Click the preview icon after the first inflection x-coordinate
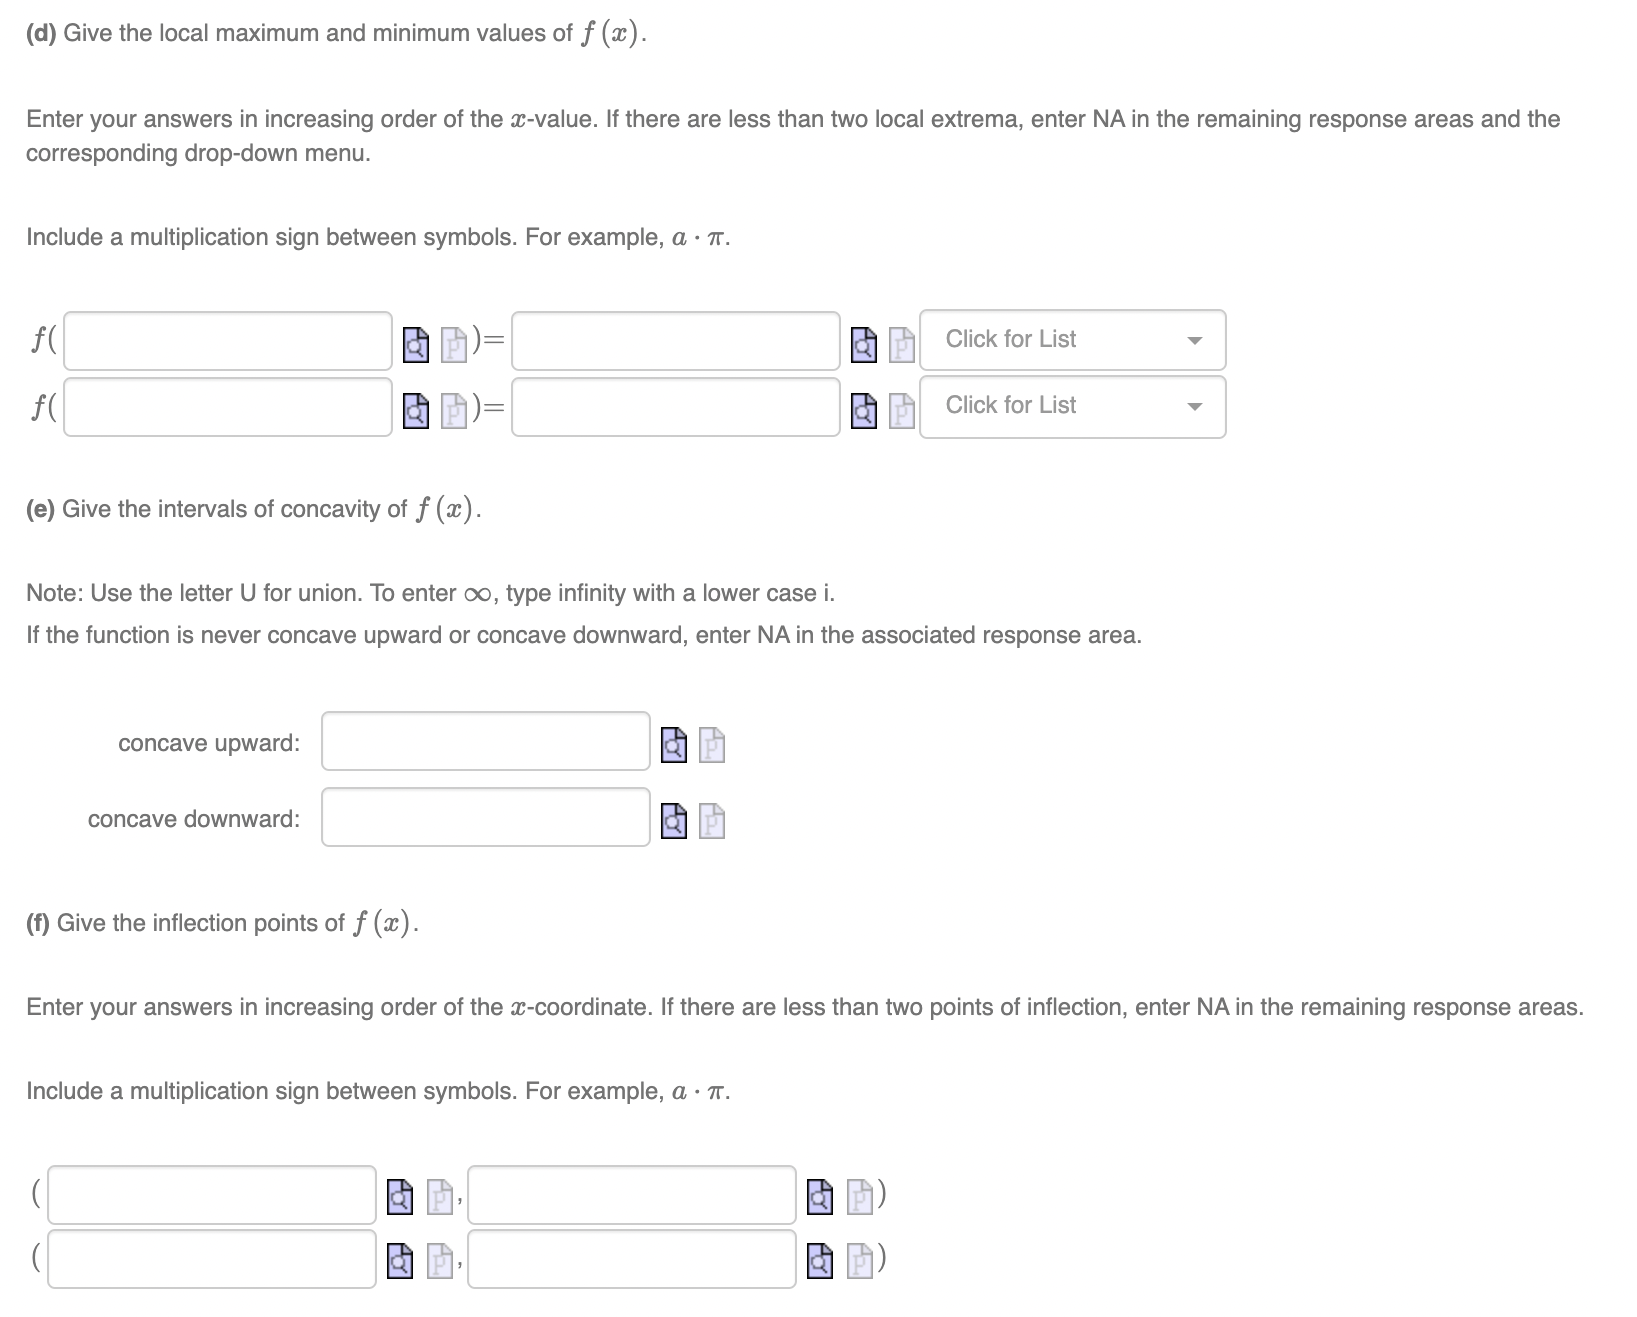This screenshot has height=1317, width=1637. coord(398,1196)
